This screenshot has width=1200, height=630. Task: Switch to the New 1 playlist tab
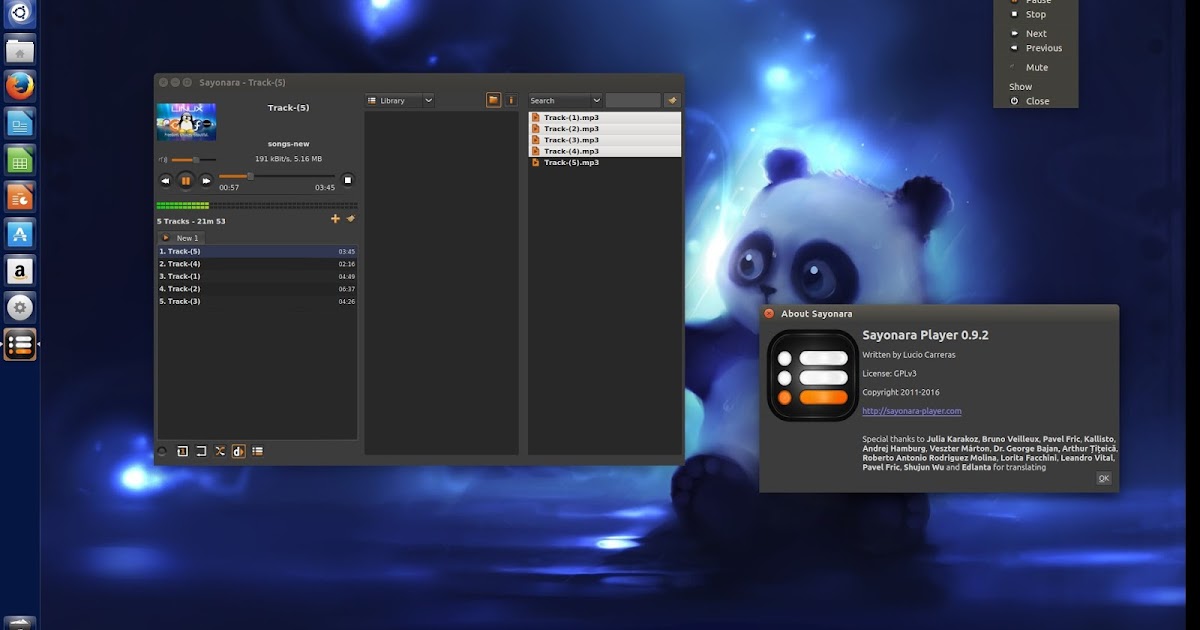click(181, 238)
